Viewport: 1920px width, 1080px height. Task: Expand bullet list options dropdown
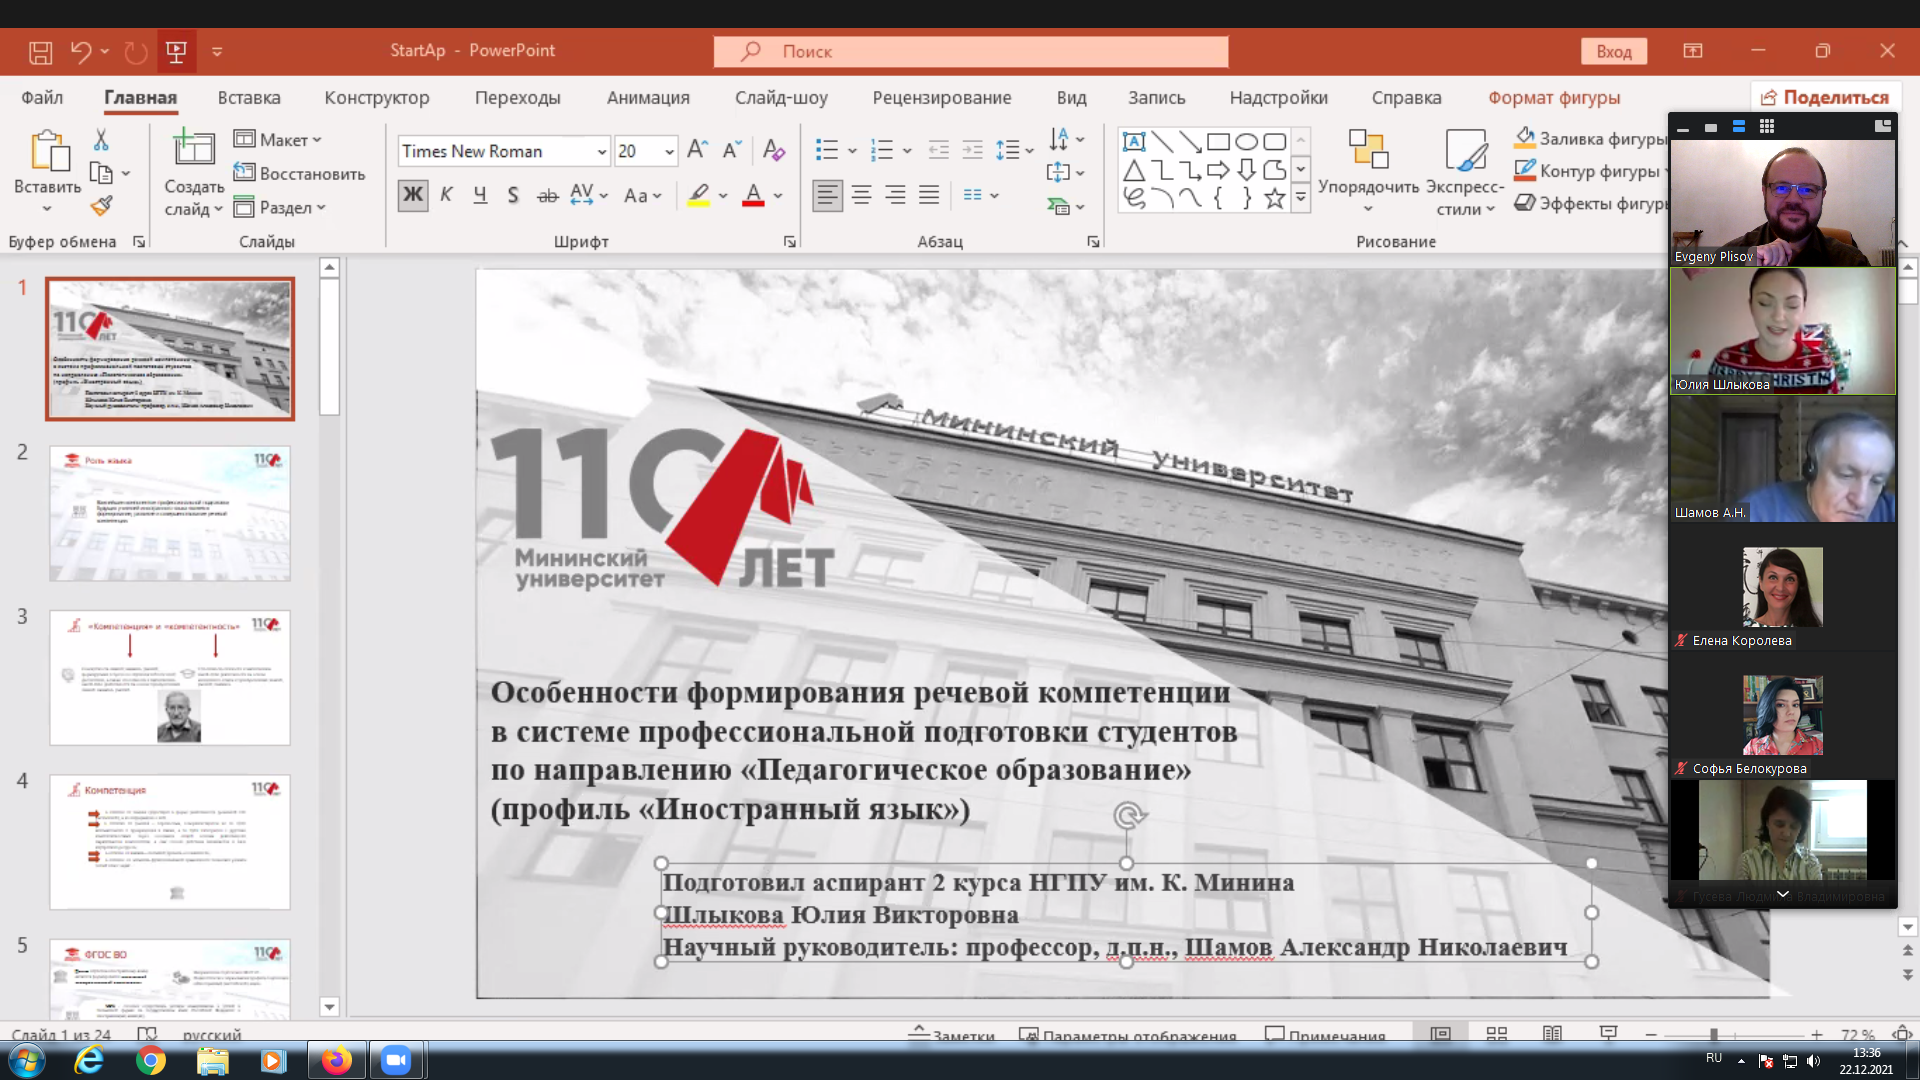pyautogui.click(x=852, y=151)
